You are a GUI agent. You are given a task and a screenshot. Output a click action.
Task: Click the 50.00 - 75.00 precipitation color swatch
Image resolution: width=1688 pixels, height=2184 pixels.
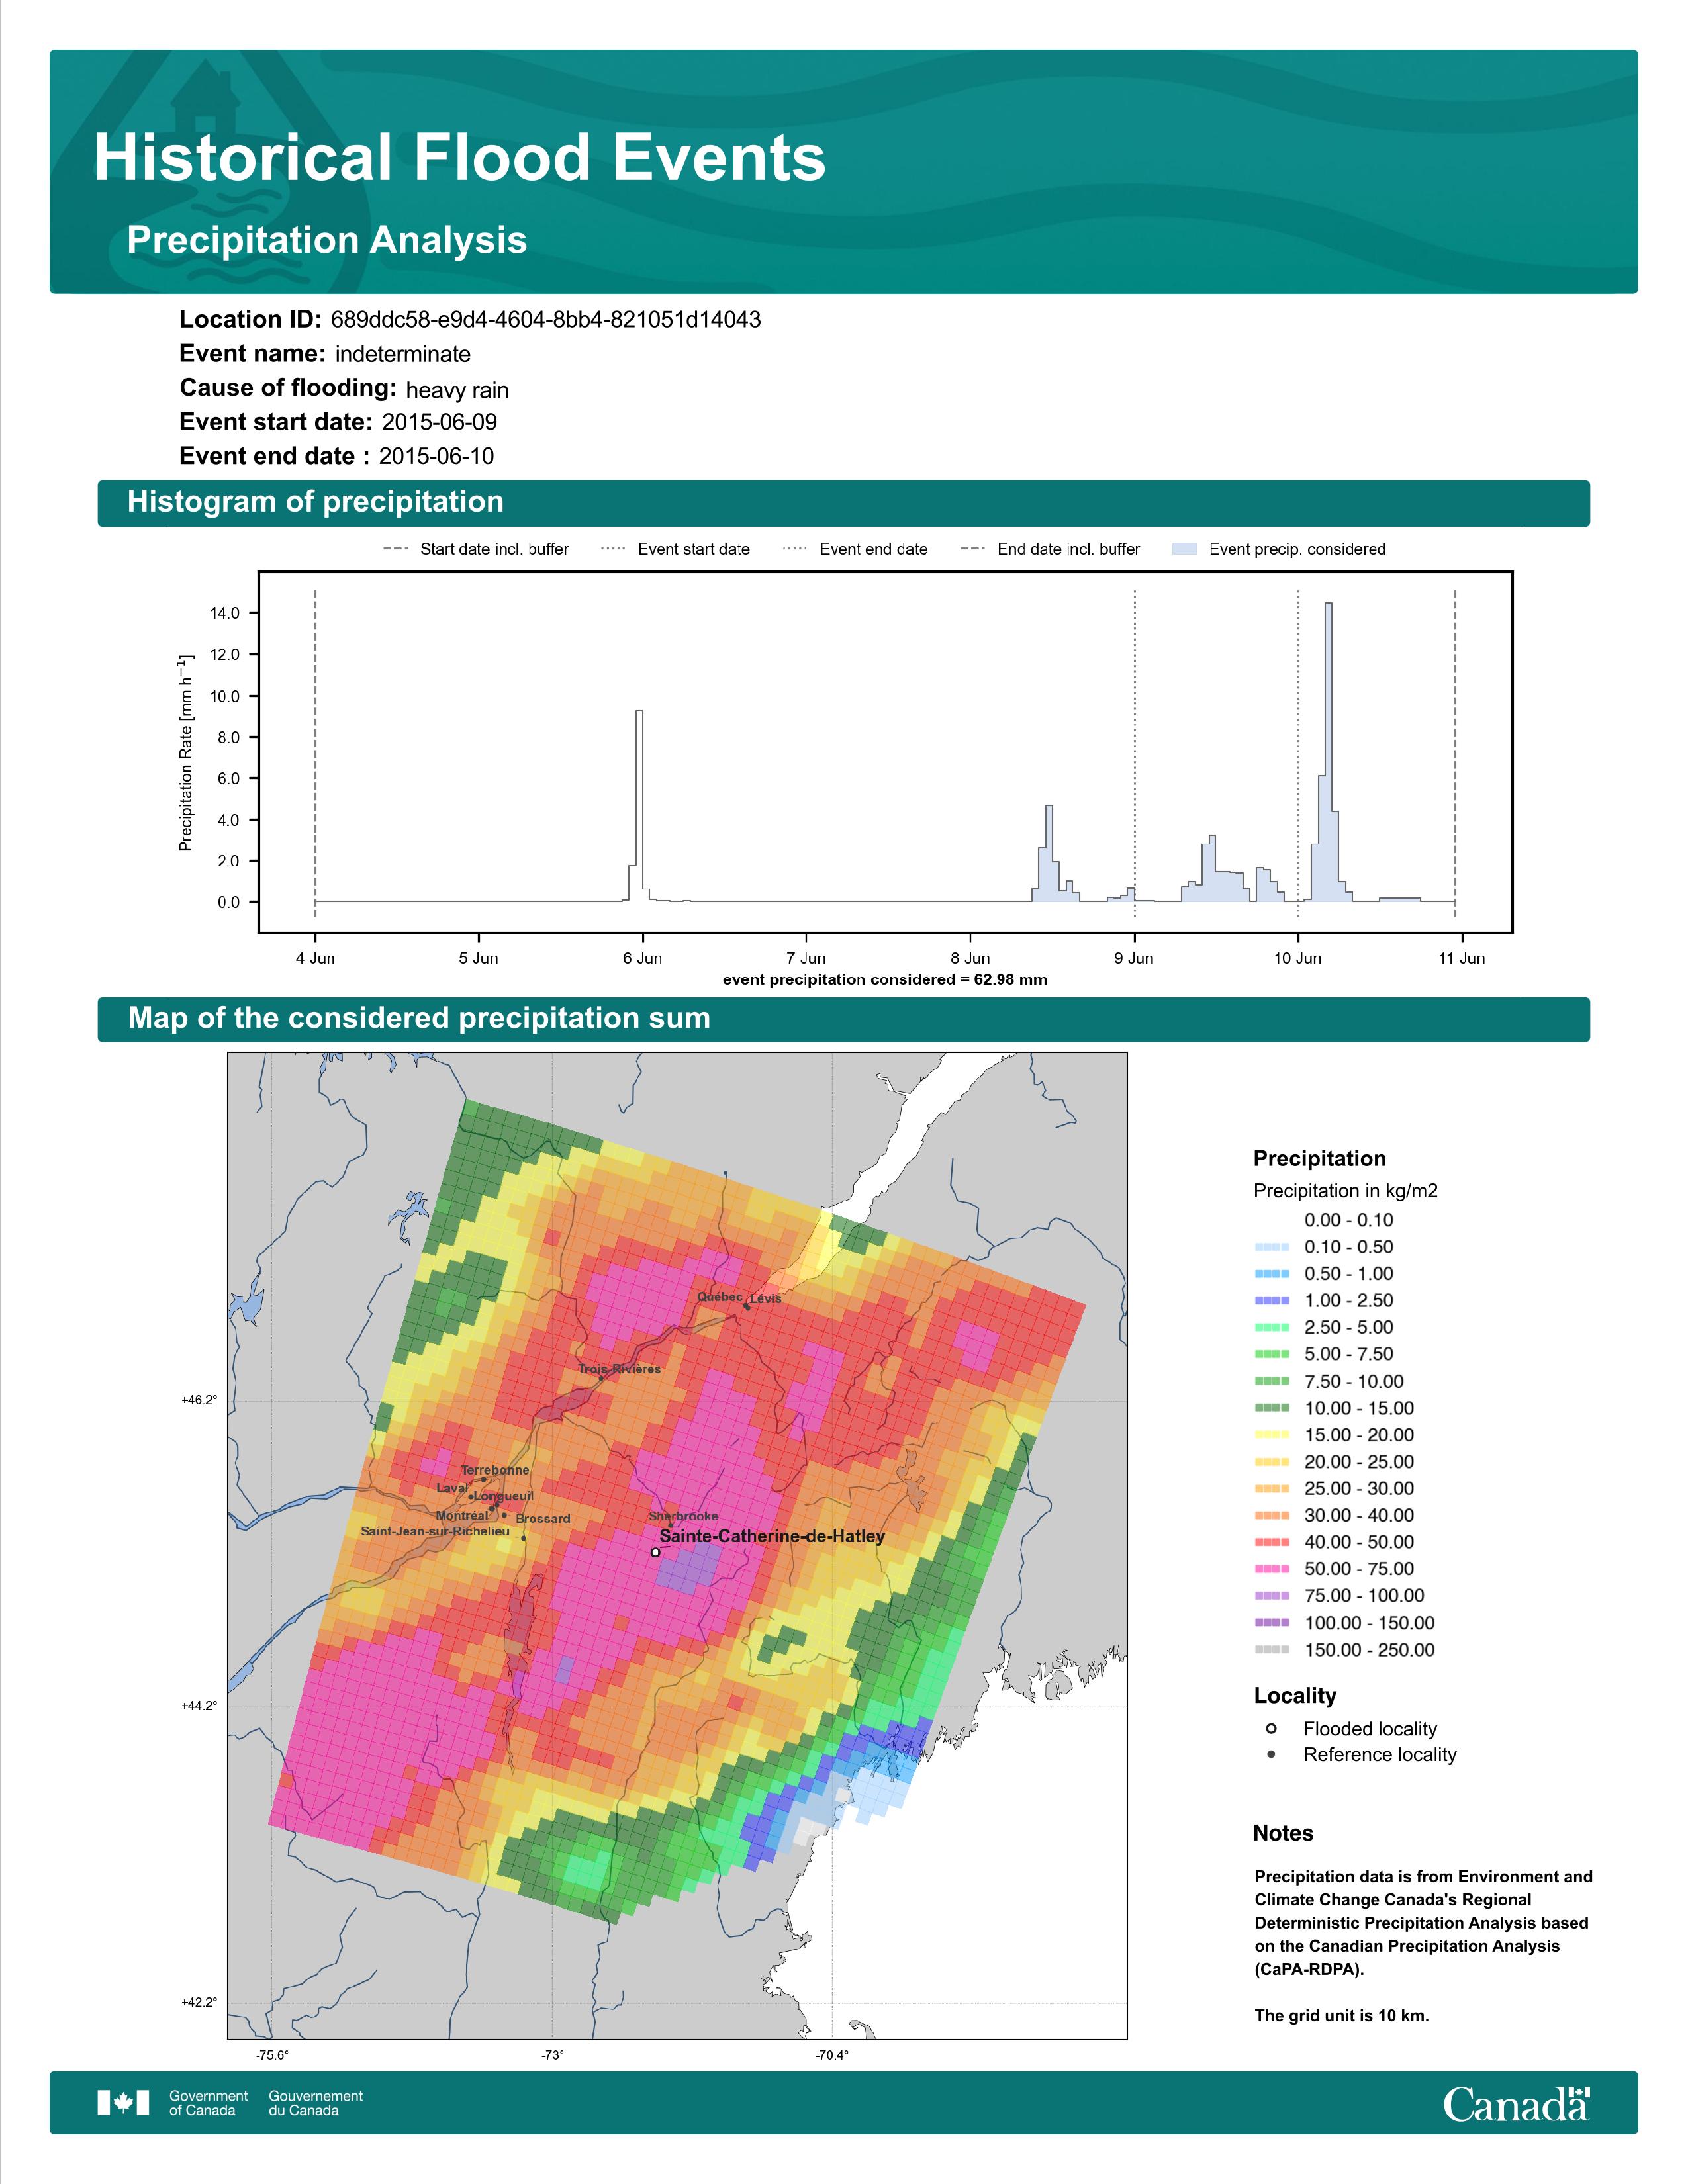pos(1271,1569)
